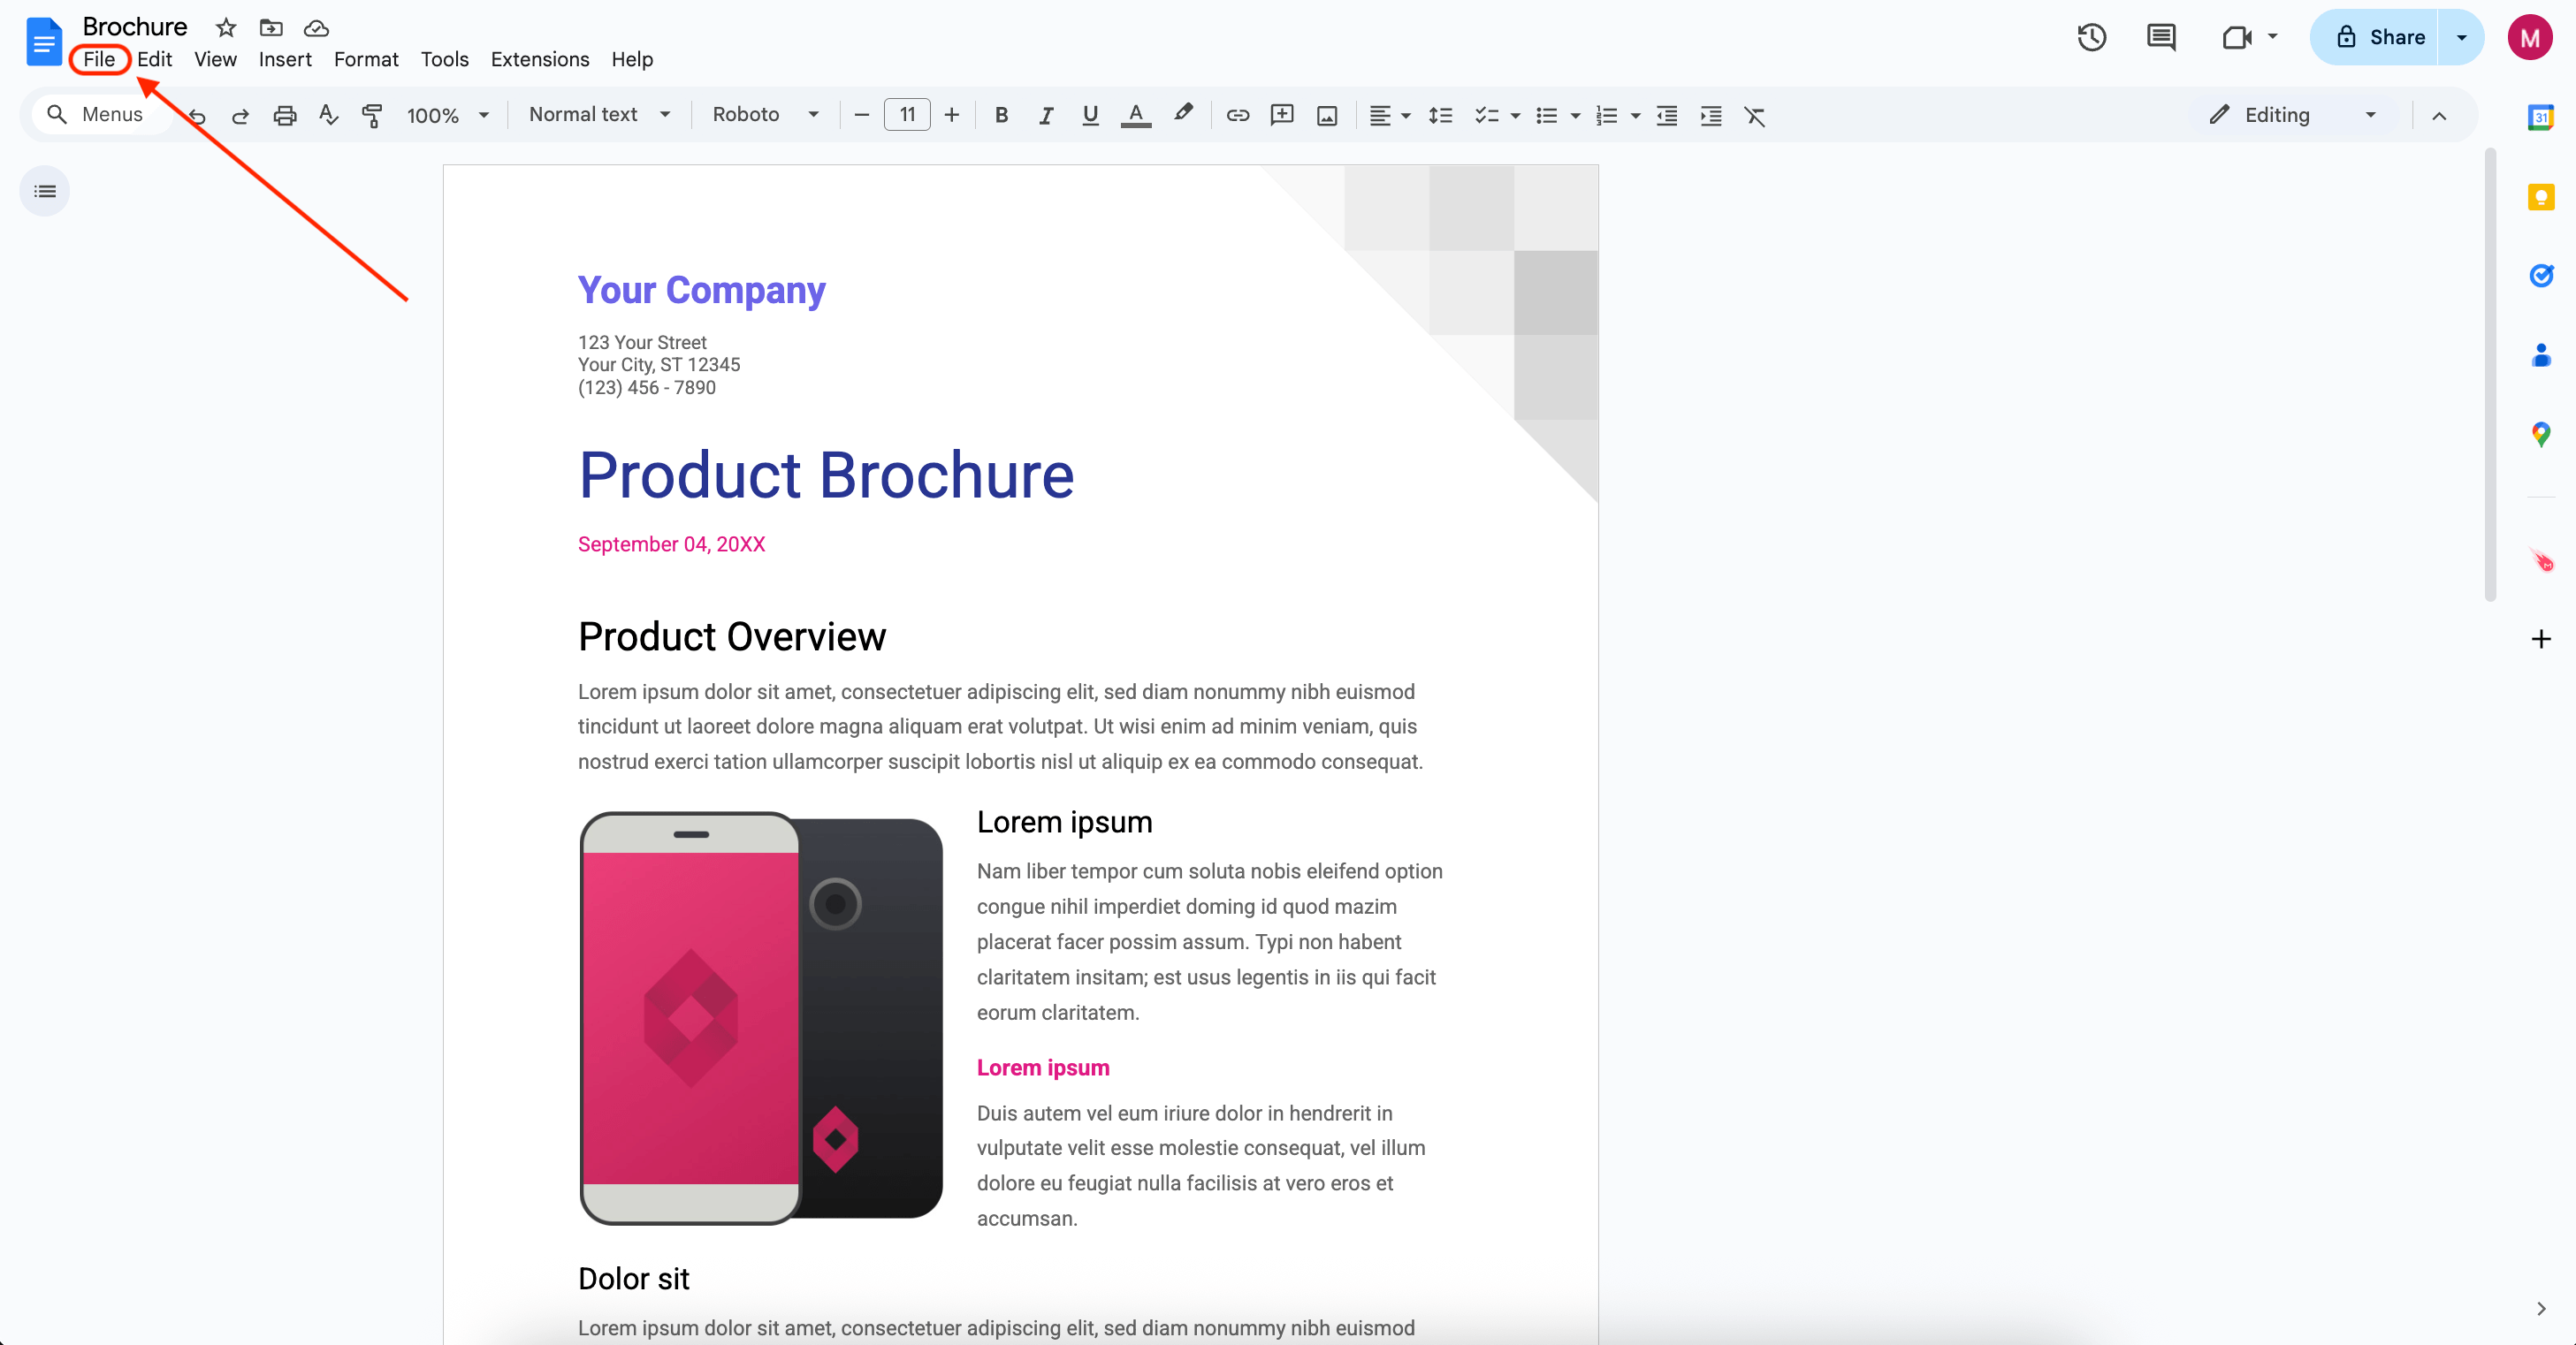
Task: Open Roboto font dropdown
Action: (x=765, y=115)
